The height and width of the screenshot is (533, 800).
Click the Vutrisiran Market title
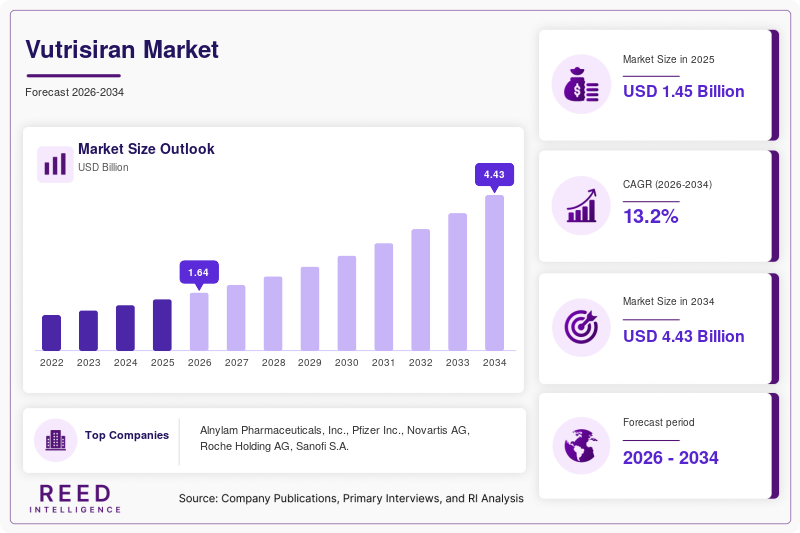tap(122, 50)
